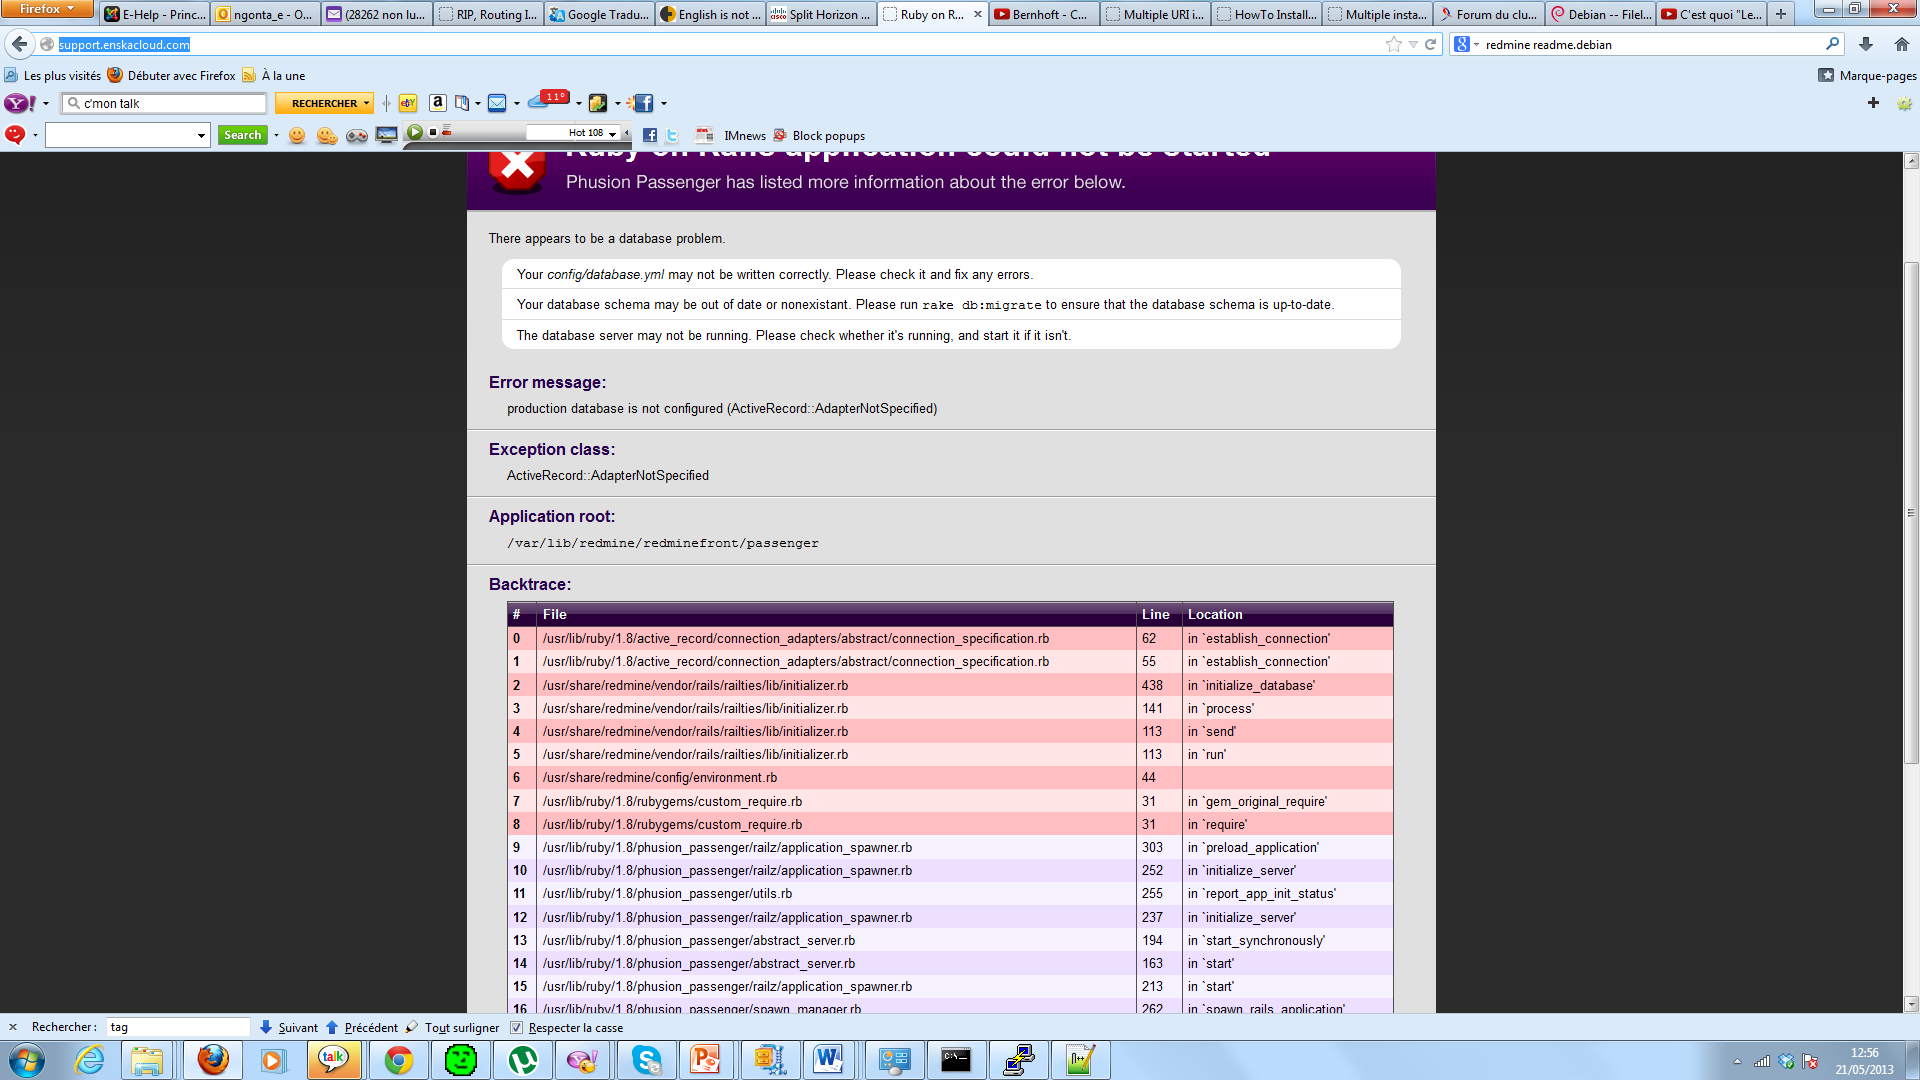
Task: Click the Block popups toolbar button
Action: [x=819, y=135]
